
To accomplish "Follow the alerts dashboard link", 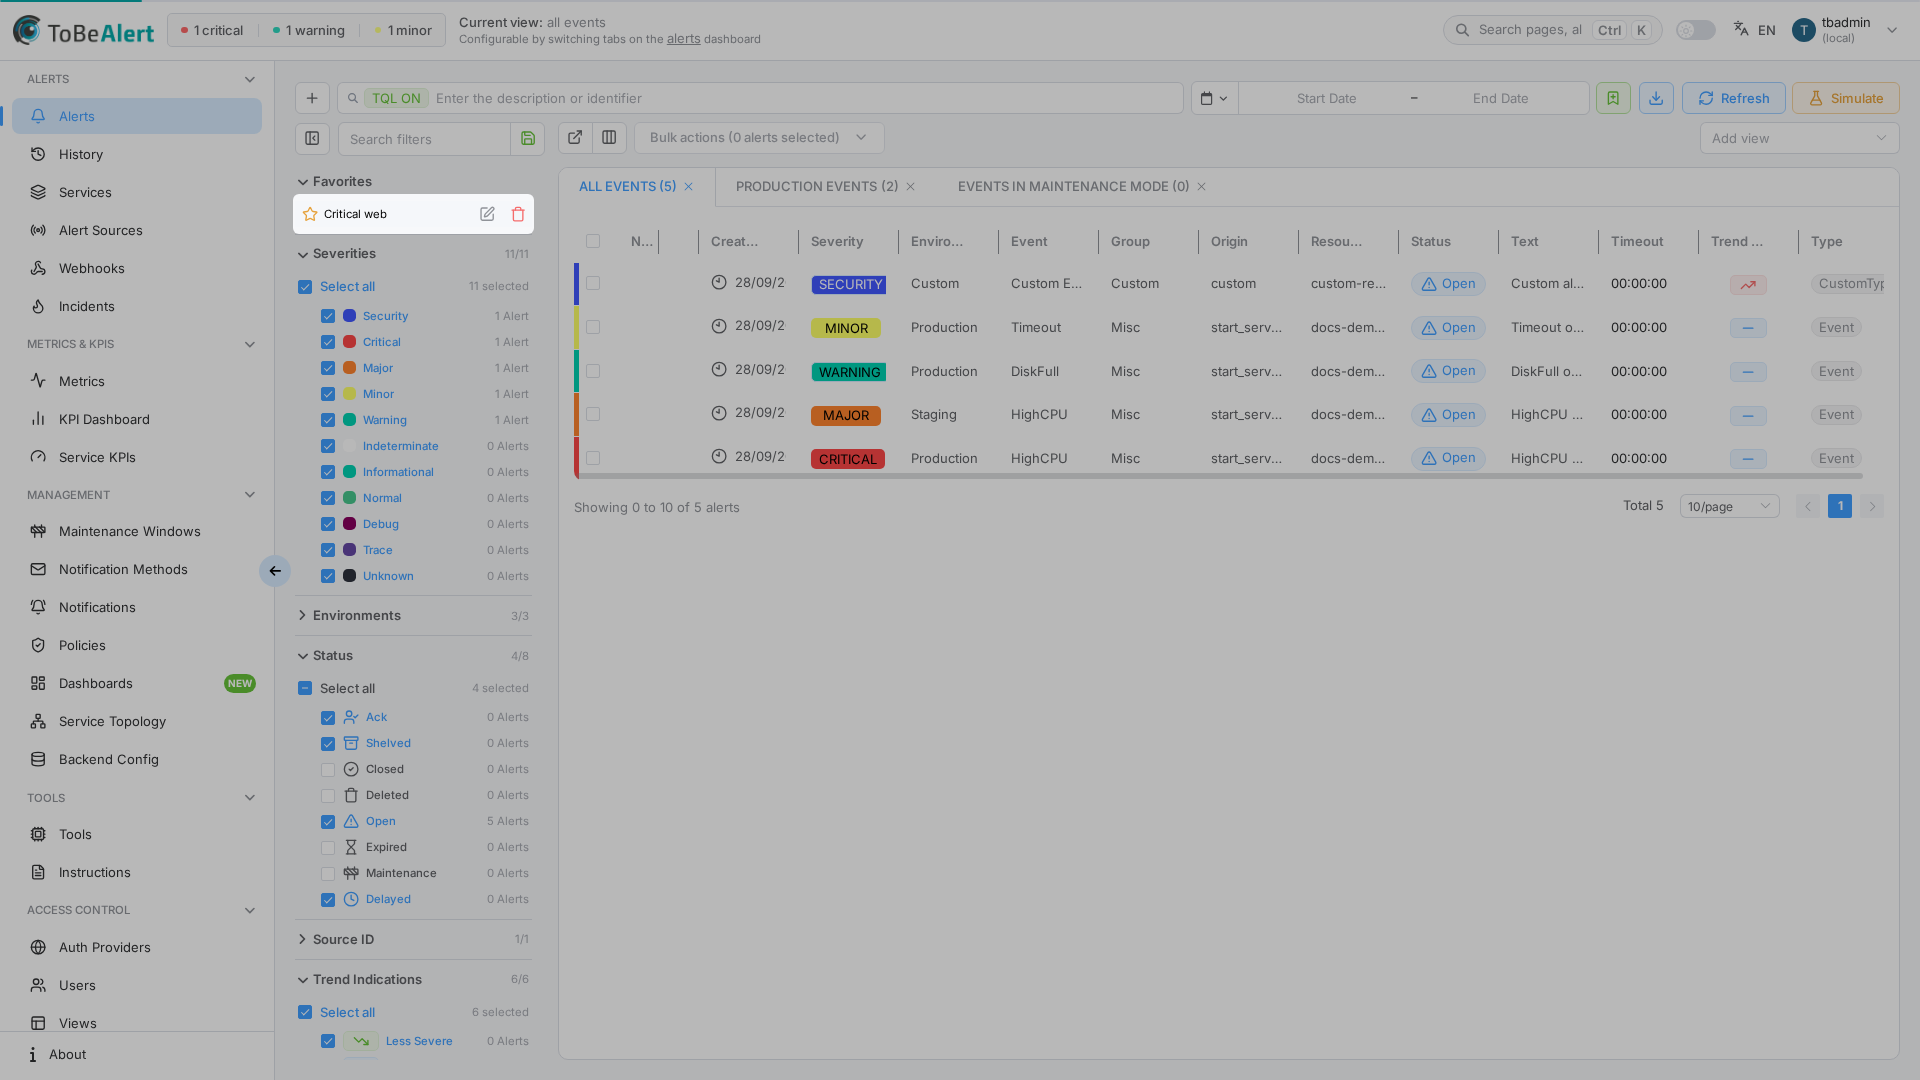I will [x=683, y=39].
